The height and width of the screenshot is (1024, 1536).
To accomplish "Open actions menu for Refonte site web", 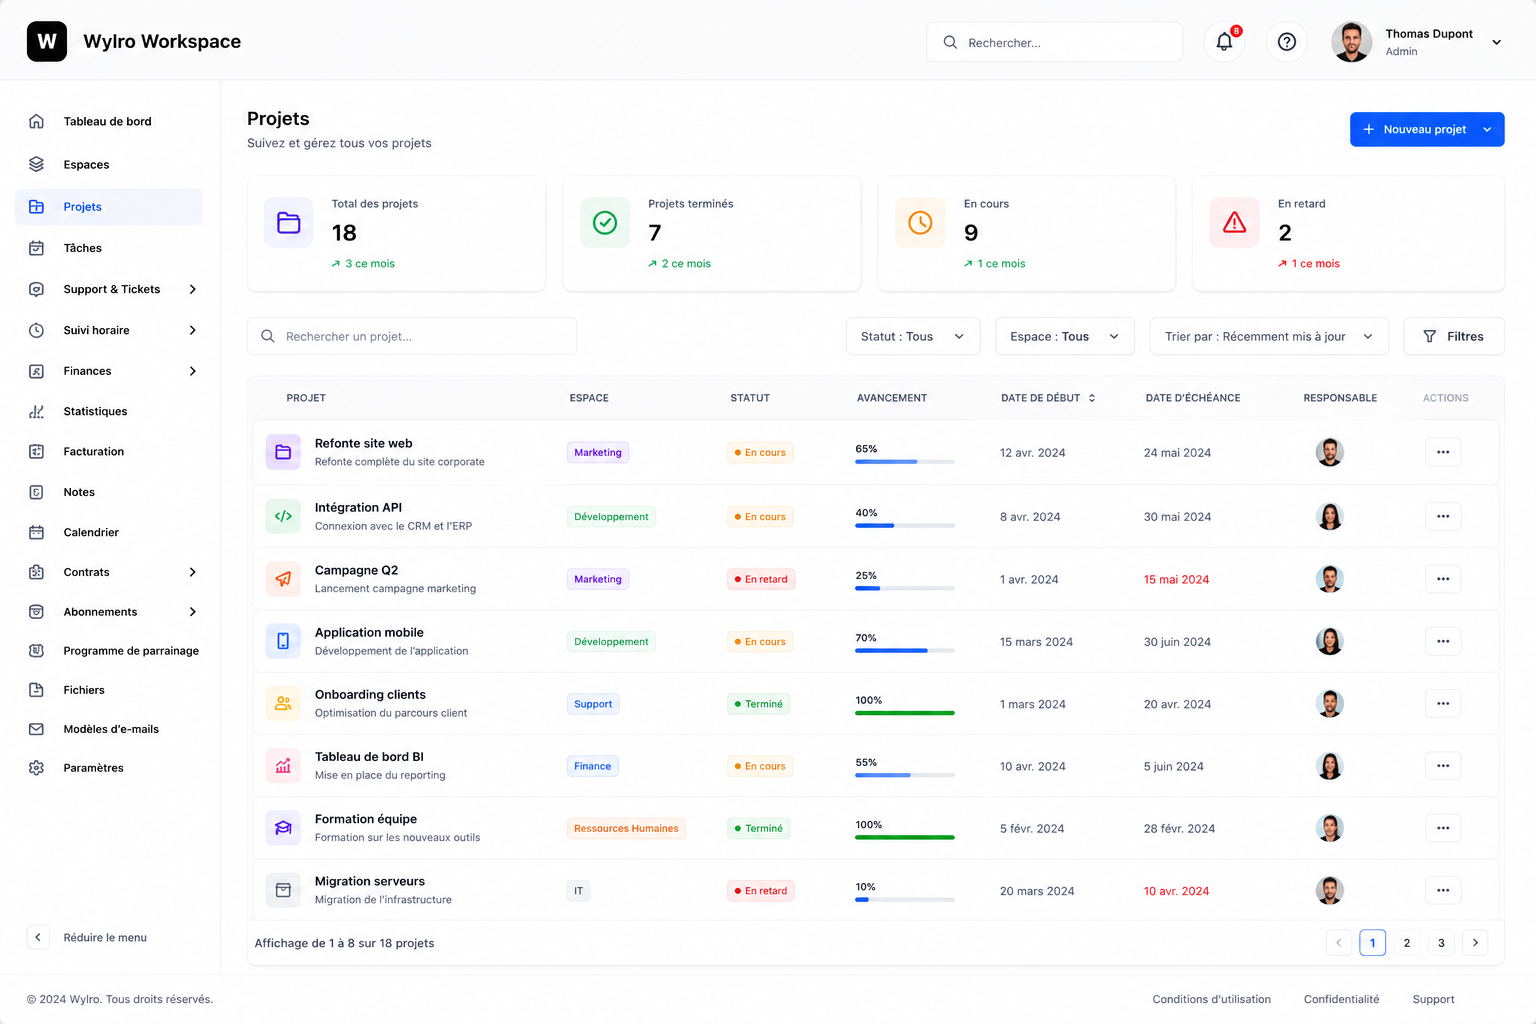I will [1443, 452].
